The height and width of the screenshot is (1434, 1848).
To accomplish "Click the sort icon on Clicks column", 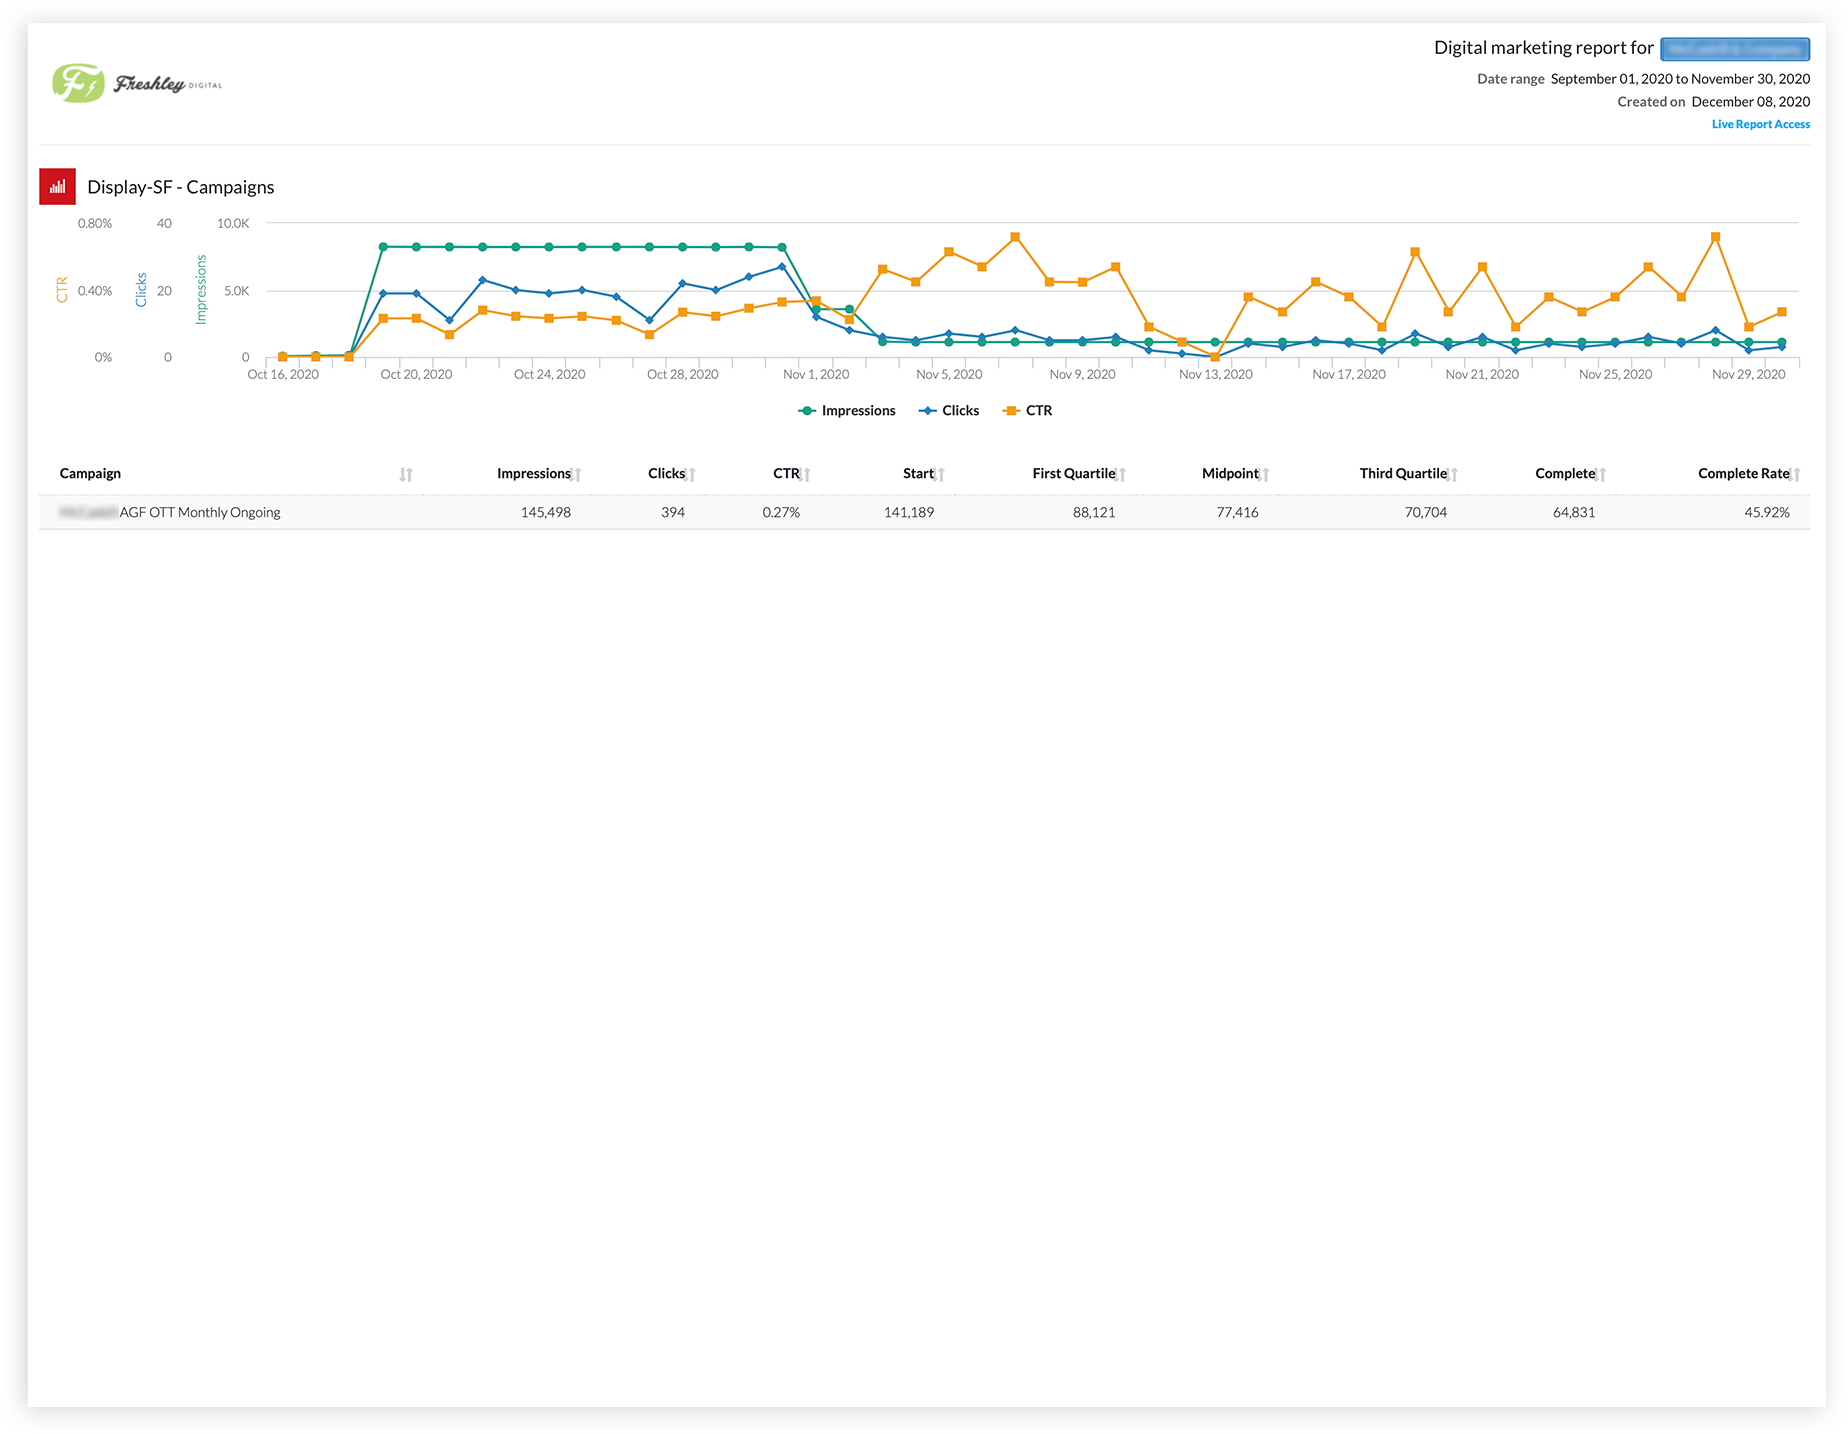I will coord(692,473).
